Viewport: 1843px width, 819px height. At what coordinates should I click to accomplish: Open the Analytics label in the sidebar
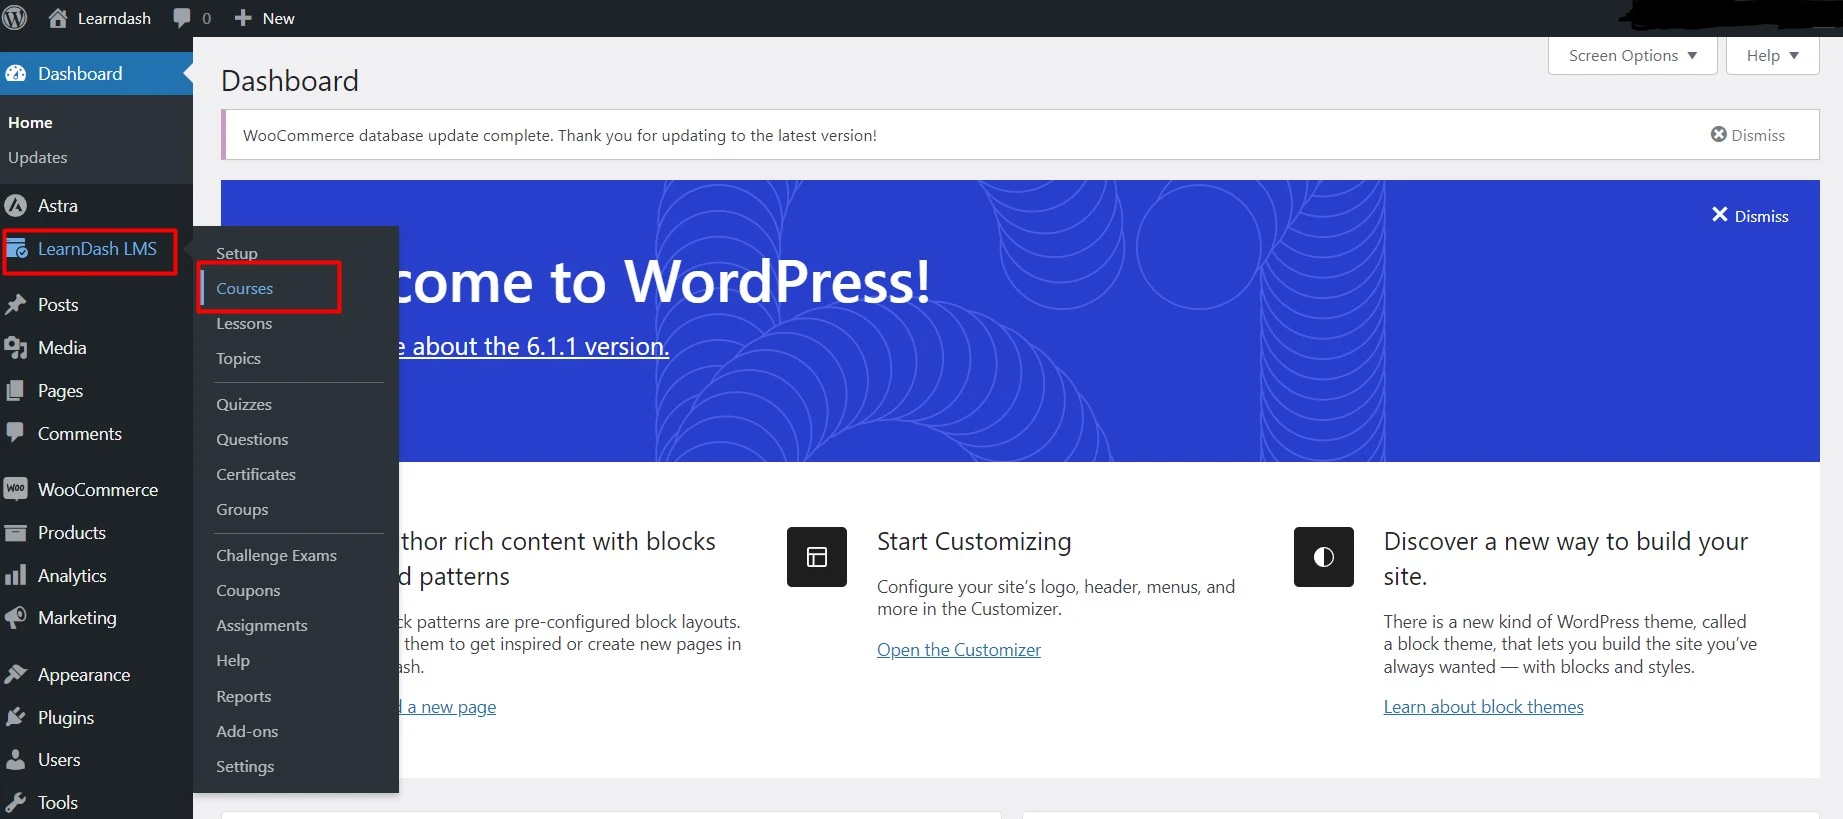(x=72, y=575)
